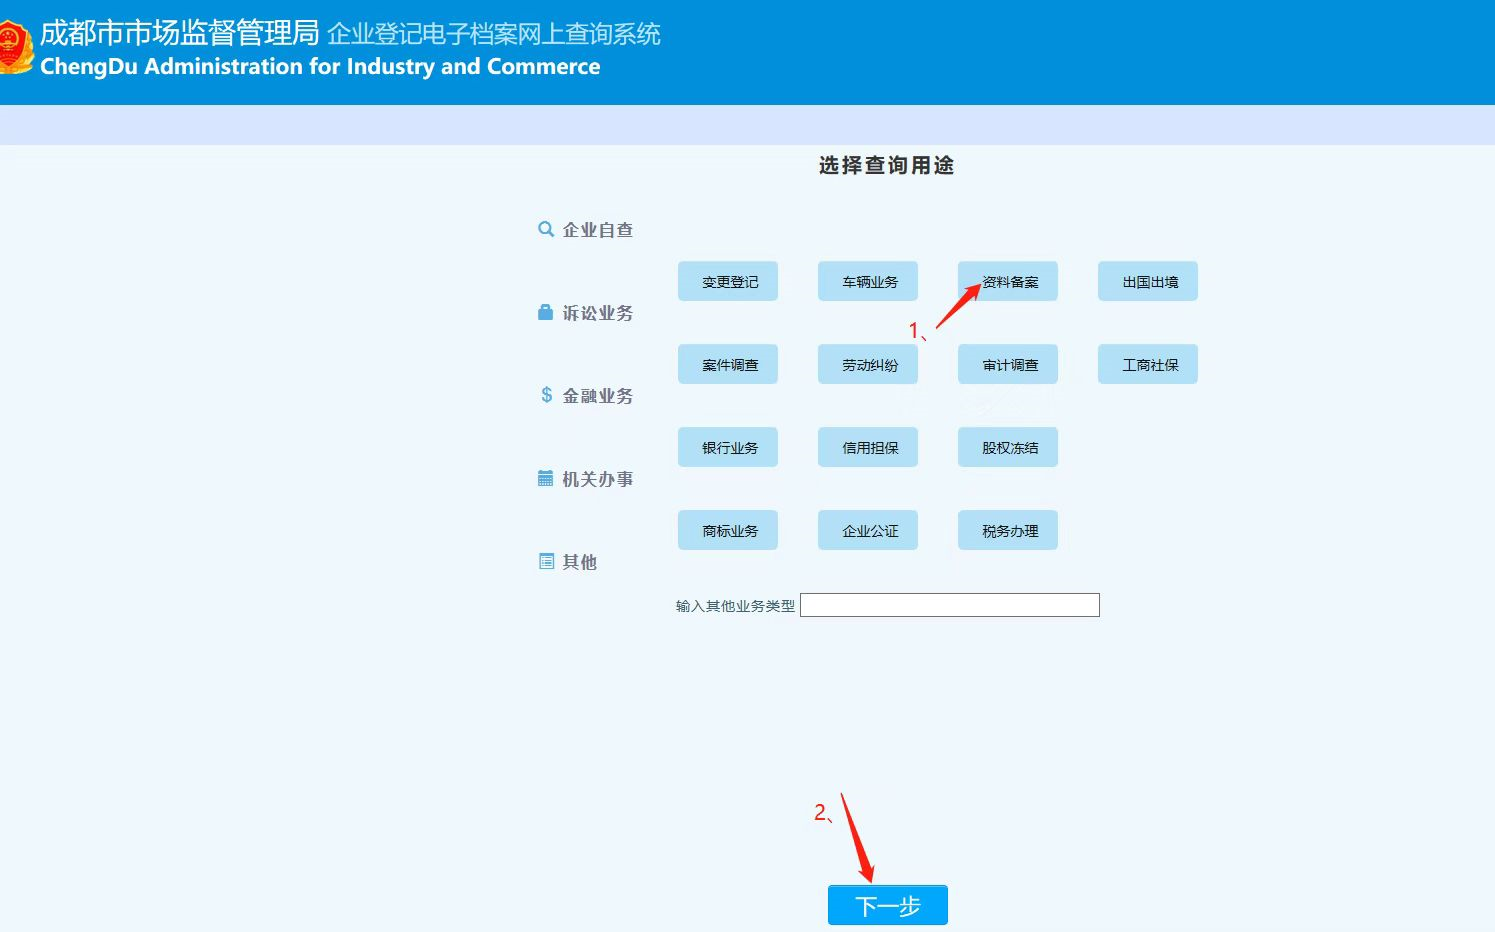Click the dollar icon beside 金融业务
The height and width of the screenshot is (932, 1495).
point(546,395)
